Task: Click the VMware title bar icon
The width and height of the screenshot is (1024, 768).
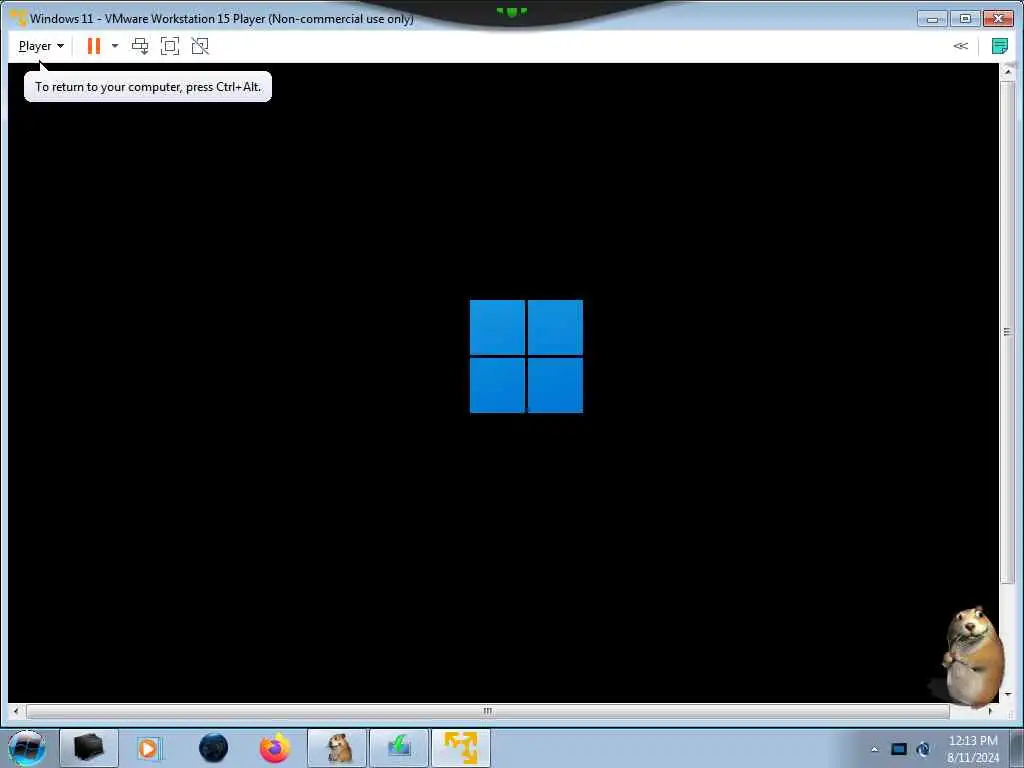Action: [18, 18]
